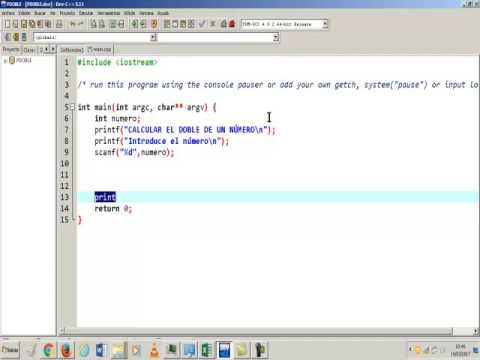
Task: Open Excel from the taskbar
Action: (x=207, y=350)
